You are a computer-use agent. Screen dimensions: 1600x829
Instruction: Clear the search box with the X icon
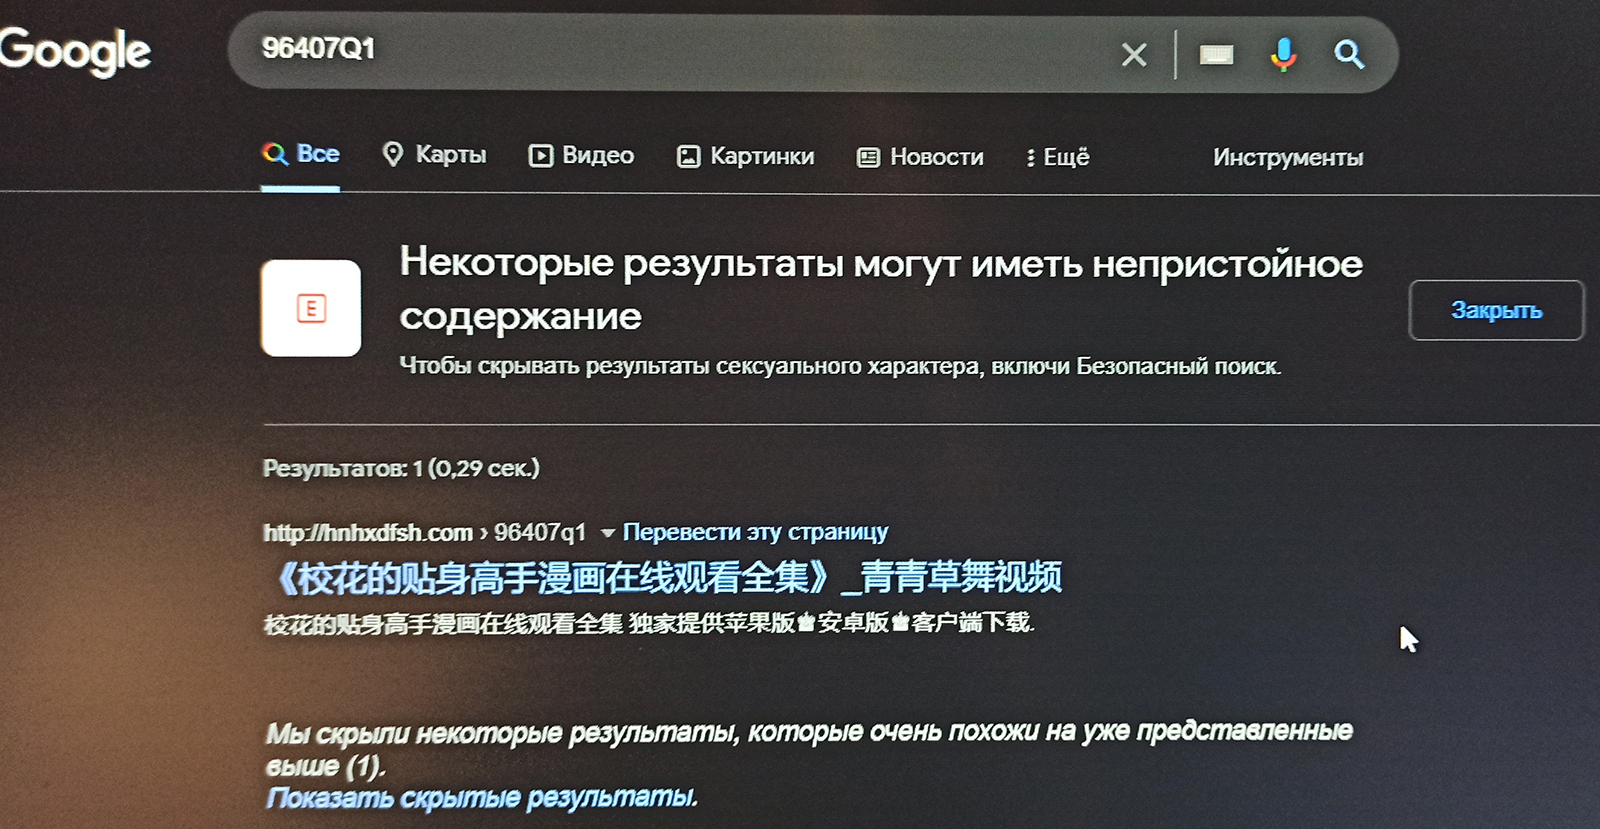pos(1134,54)
